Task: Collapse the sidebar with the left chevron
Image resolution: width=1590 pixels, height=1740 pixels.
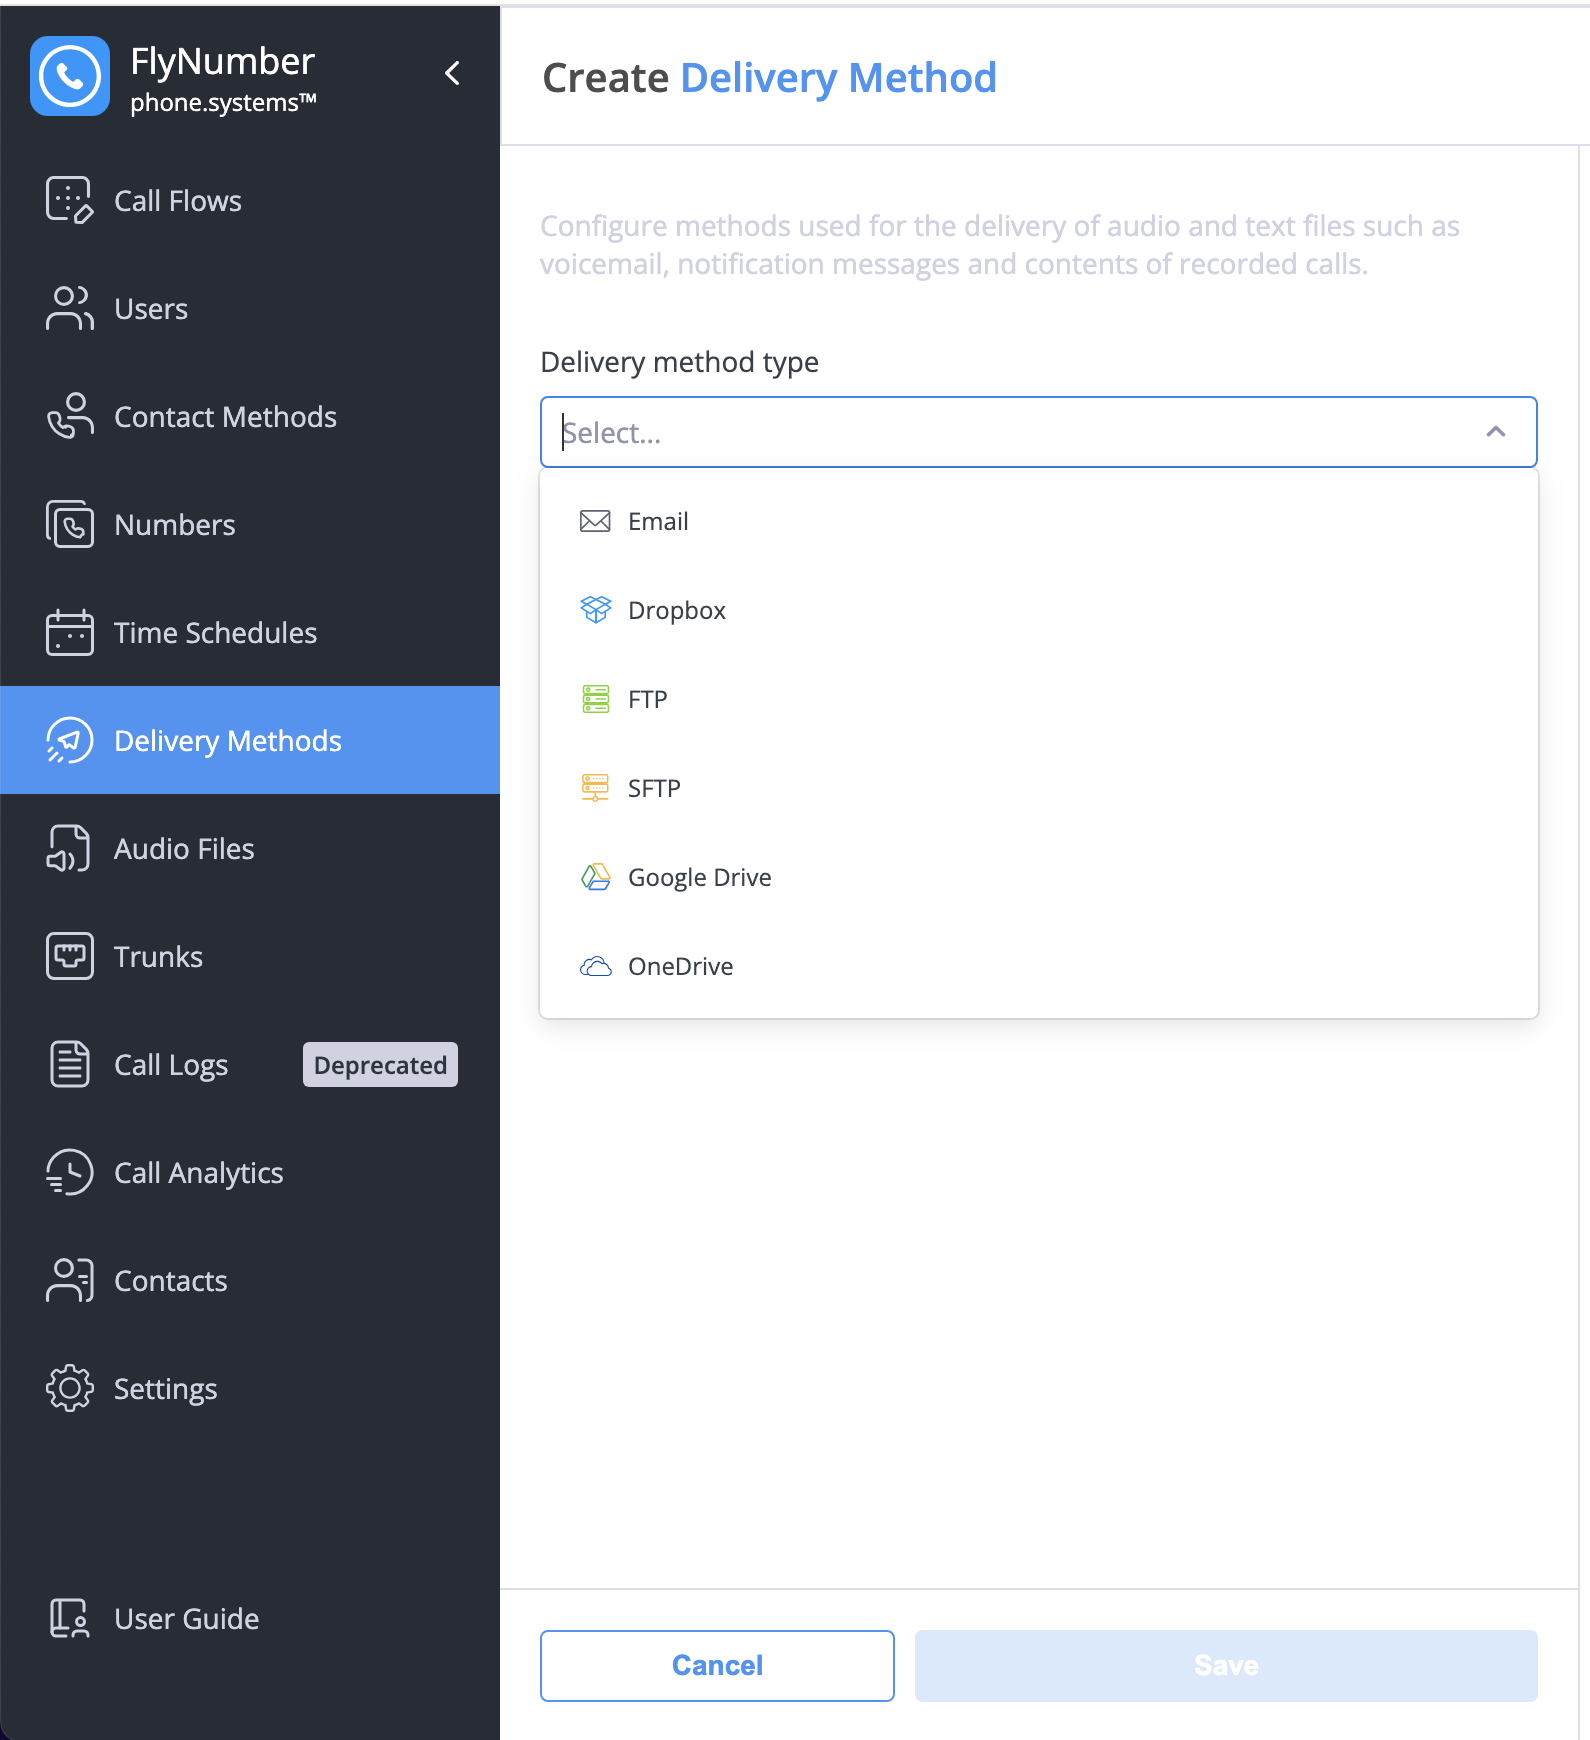Action: pos(452,73)
